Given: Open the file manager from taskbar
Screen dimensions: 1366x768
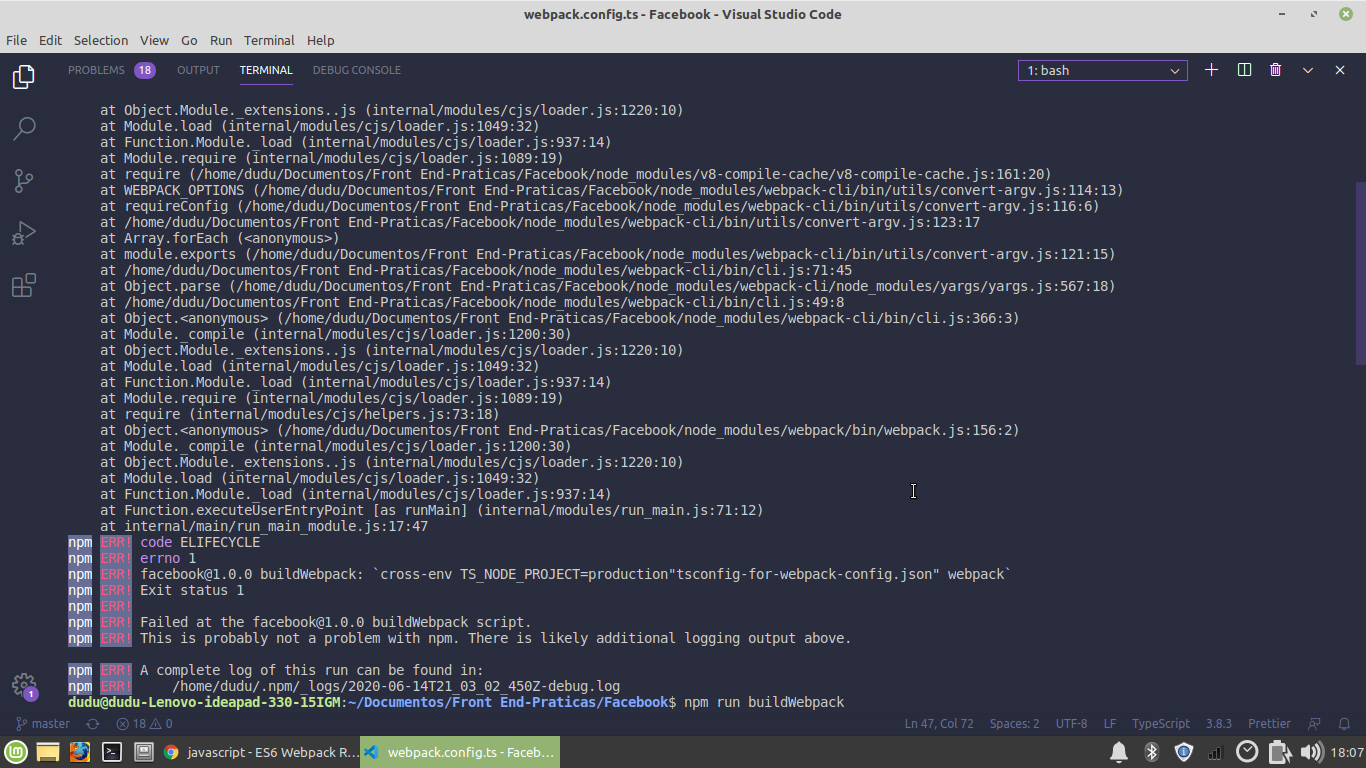Looking at the screenshot, I should pos(48,752).
